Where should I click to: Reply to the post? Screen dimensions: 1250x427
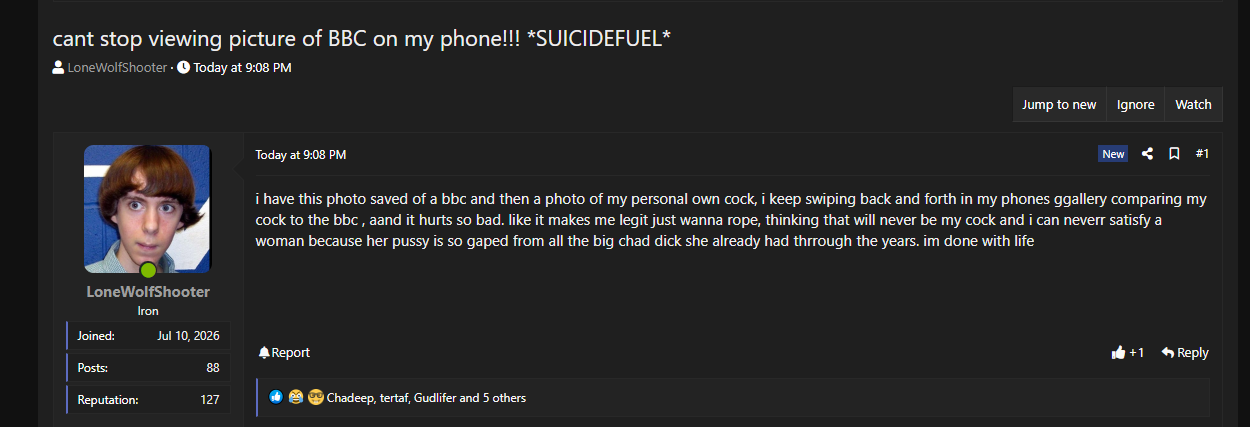coord(1185,353)
